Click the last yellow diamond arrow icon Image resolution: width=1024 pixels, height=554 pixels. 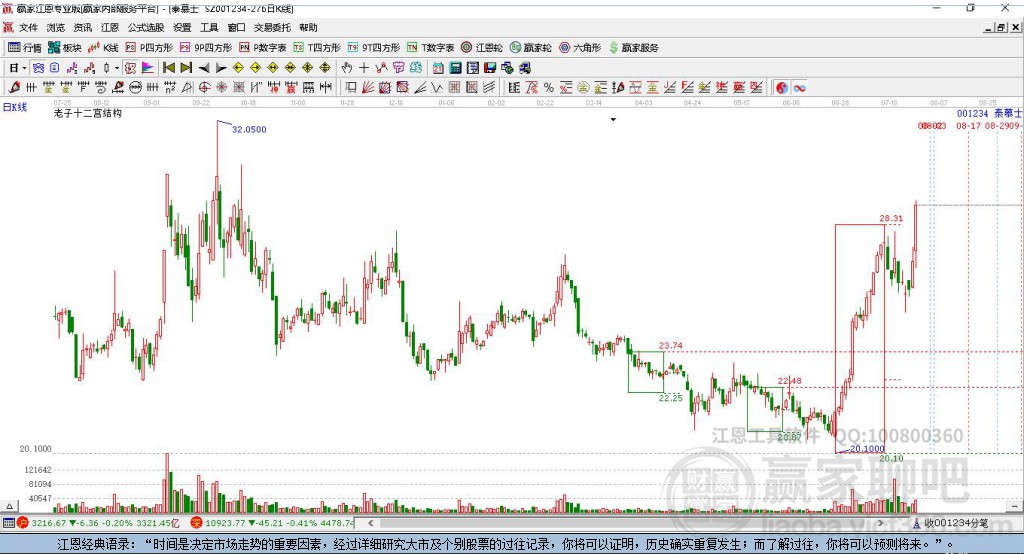pyautogui.click(x=325, y=68)
